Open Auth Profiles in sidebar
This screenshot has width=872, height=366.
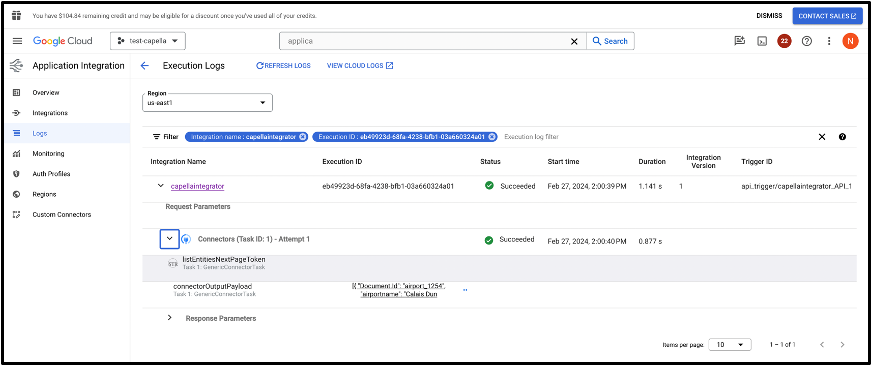(51, 174)
